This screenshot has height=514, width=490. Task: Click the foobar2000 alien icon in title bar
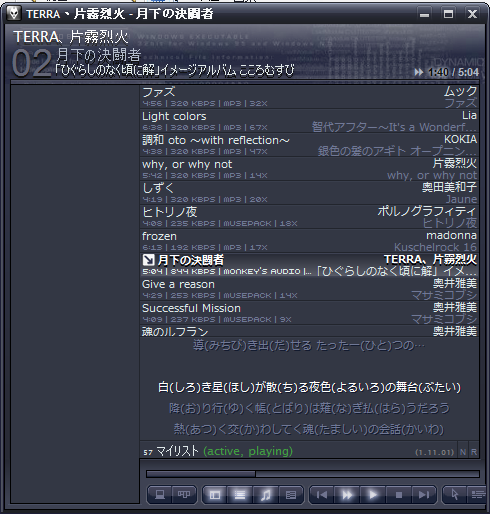click(14, 14)
